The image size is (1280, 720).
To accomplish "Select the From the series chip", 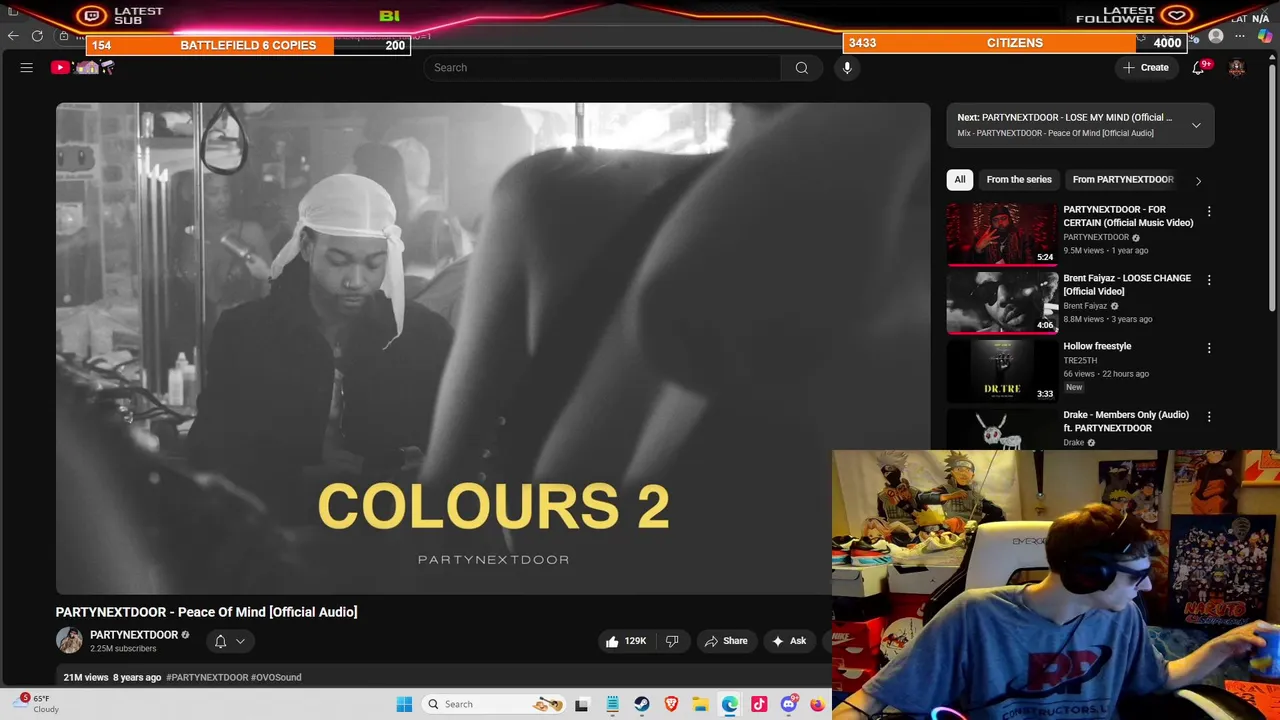I will pos(1019,179).
